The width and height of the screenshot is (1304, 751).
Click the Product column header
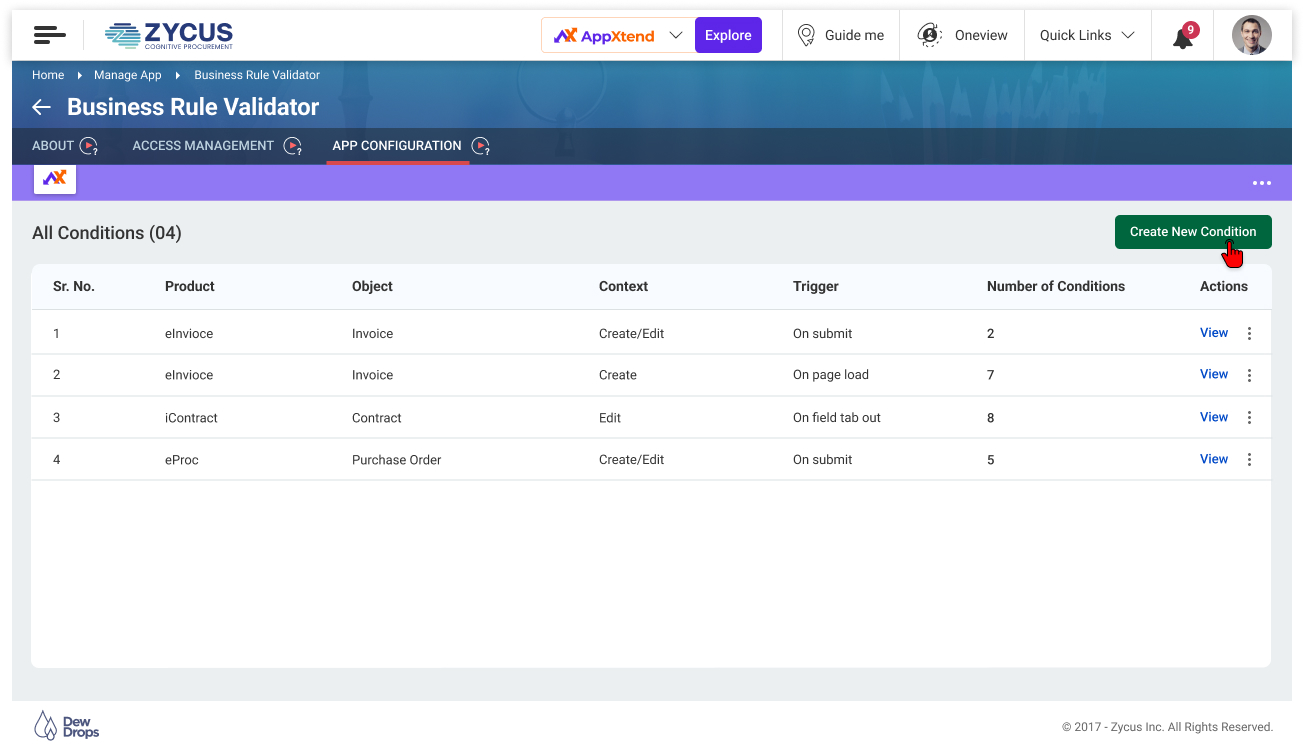click(190, 286)
